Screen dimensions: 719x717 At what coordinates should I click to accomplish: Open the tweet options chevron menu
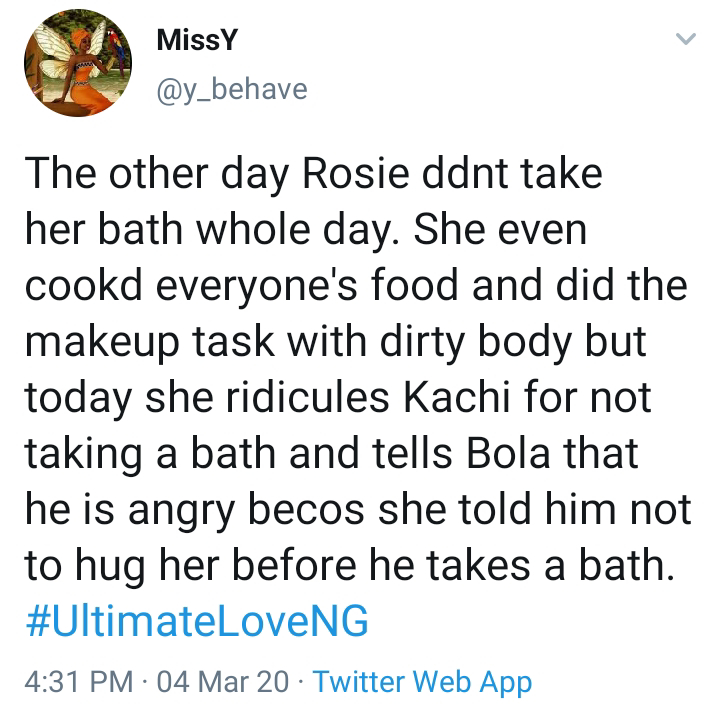click(686, 39)
